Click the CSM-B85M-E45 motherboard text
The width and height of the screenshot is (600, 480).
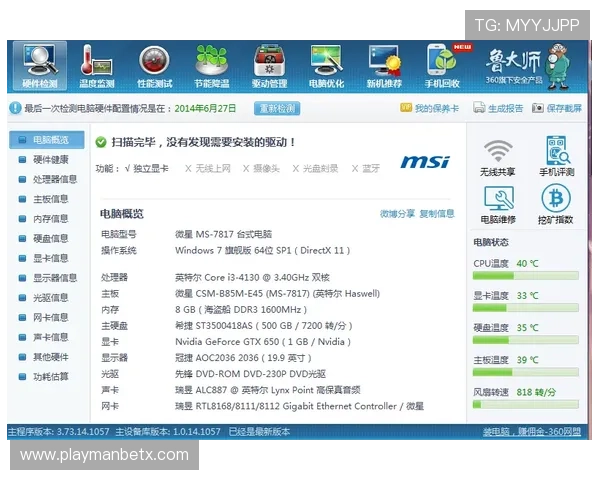(277, 294)
